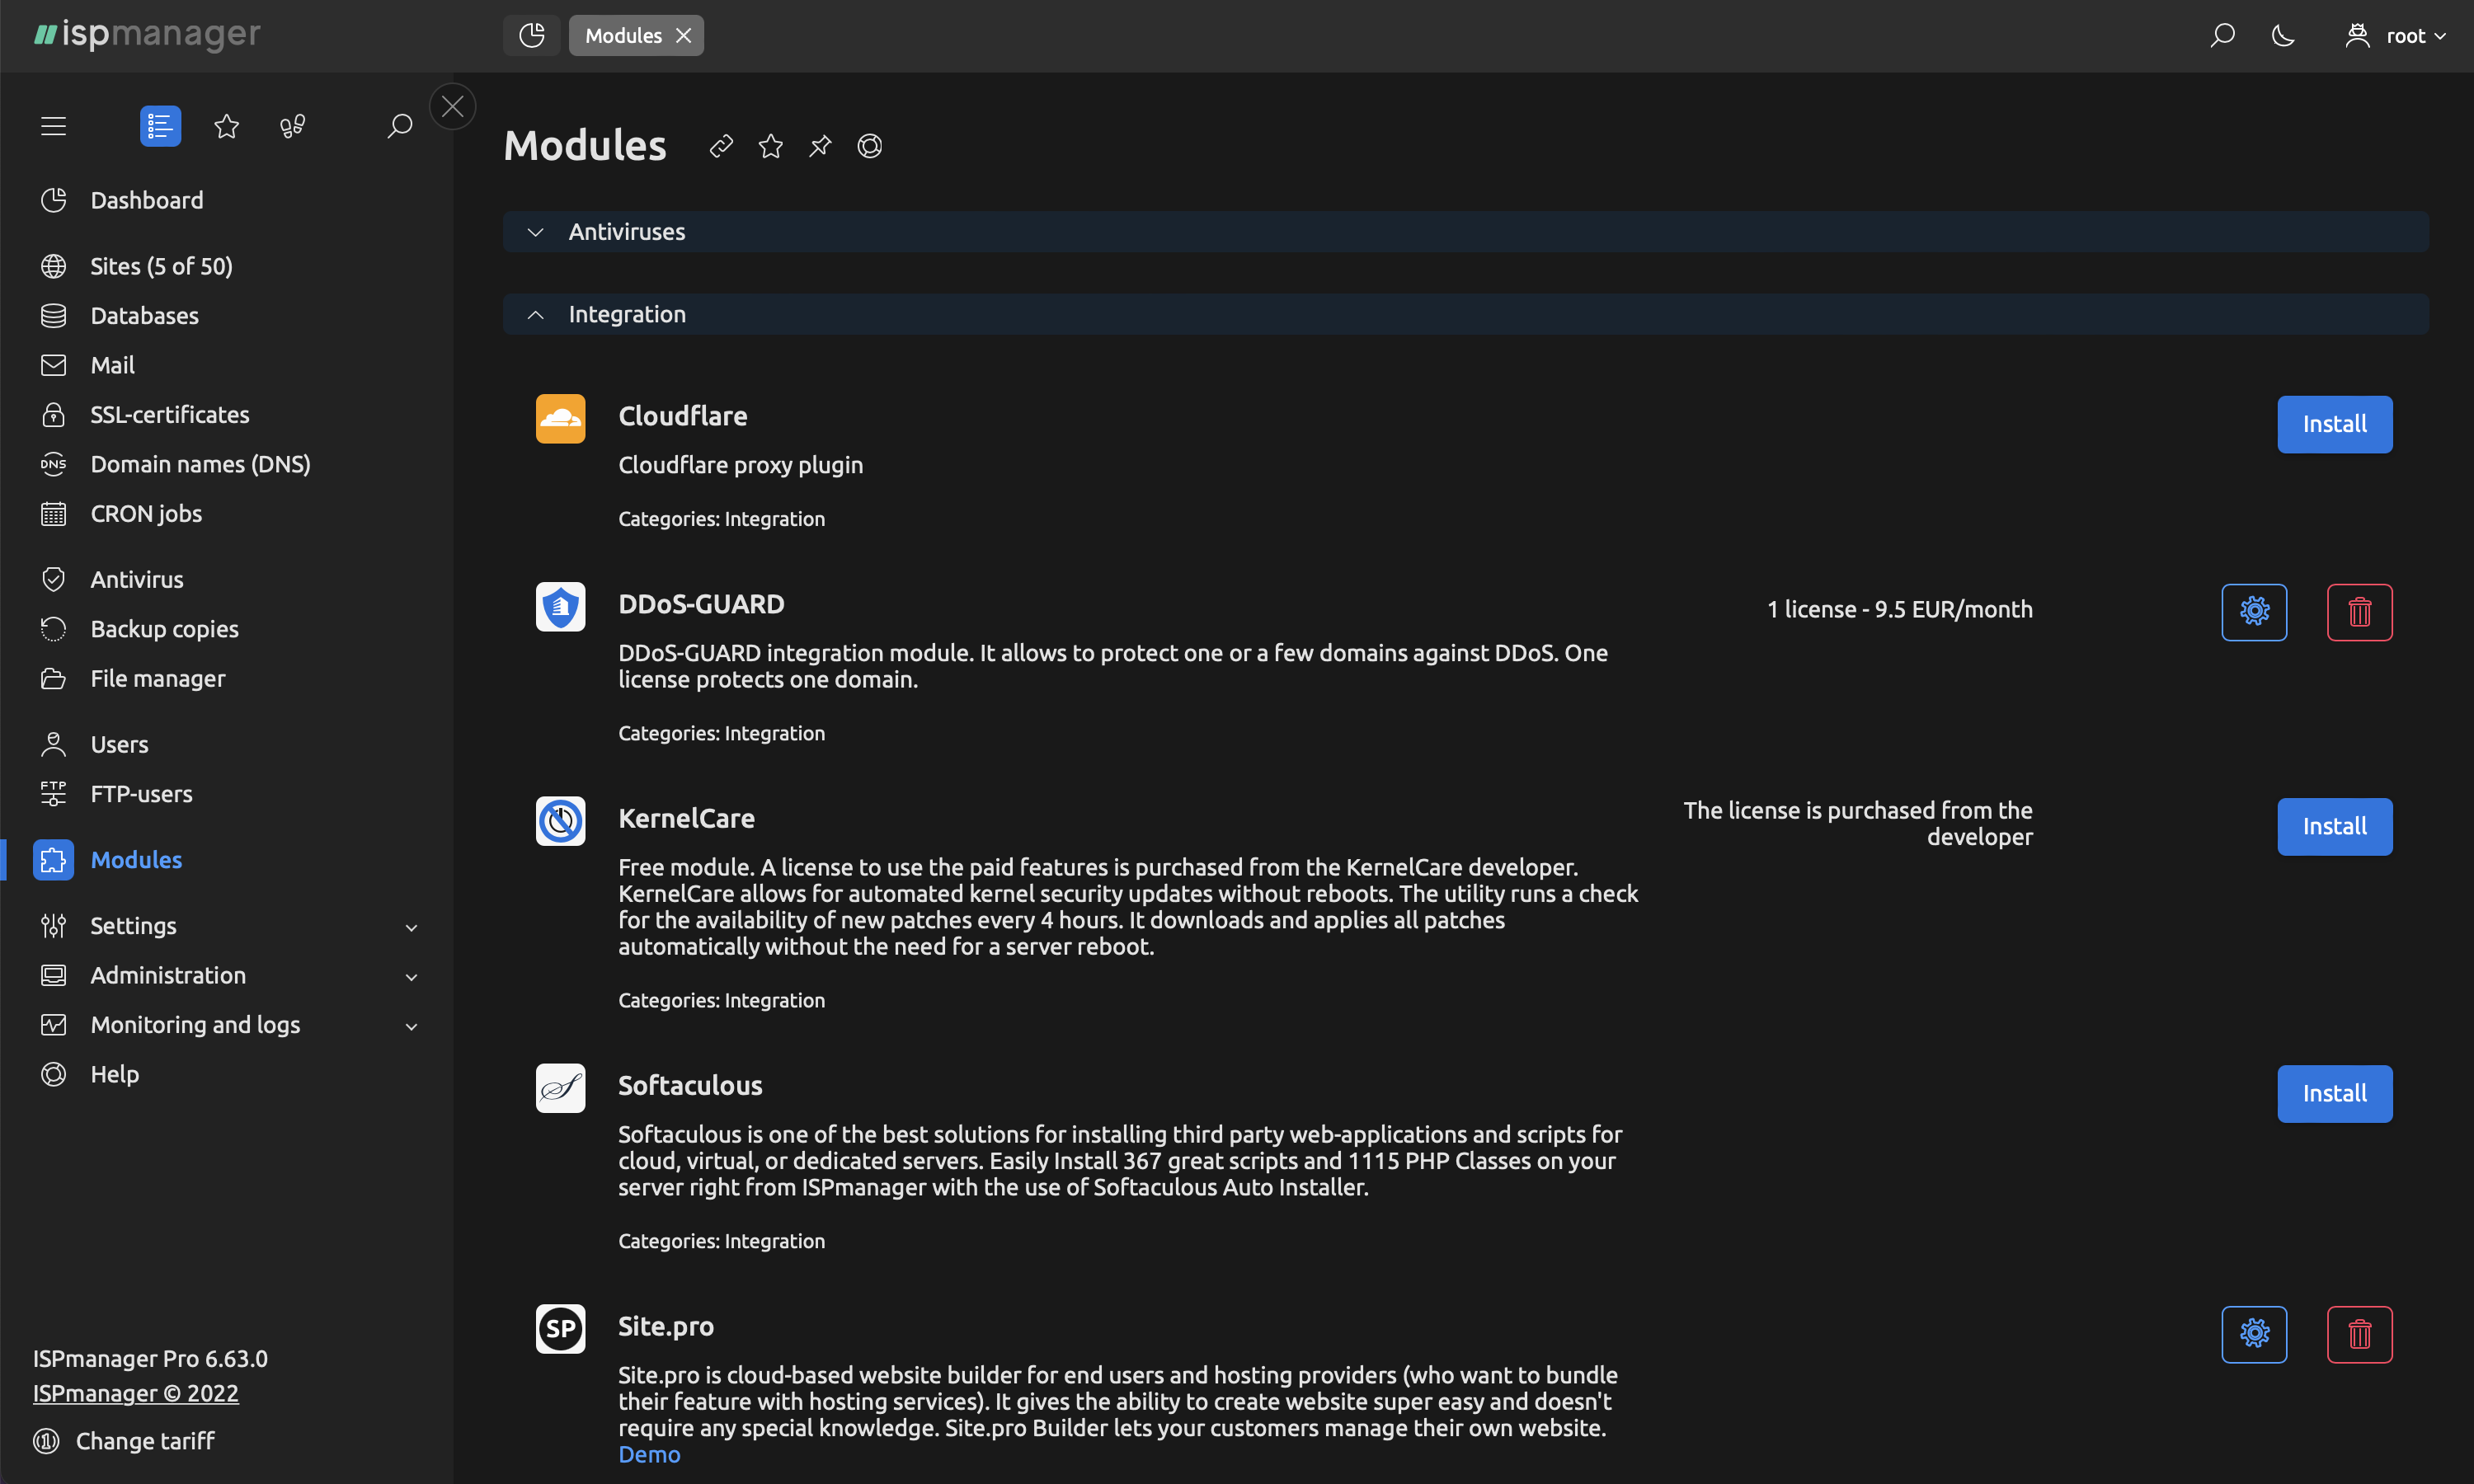Open DDoS-GUARD settings gear
This screenshot has width=2474, height=1484.
click(2254, 612)
